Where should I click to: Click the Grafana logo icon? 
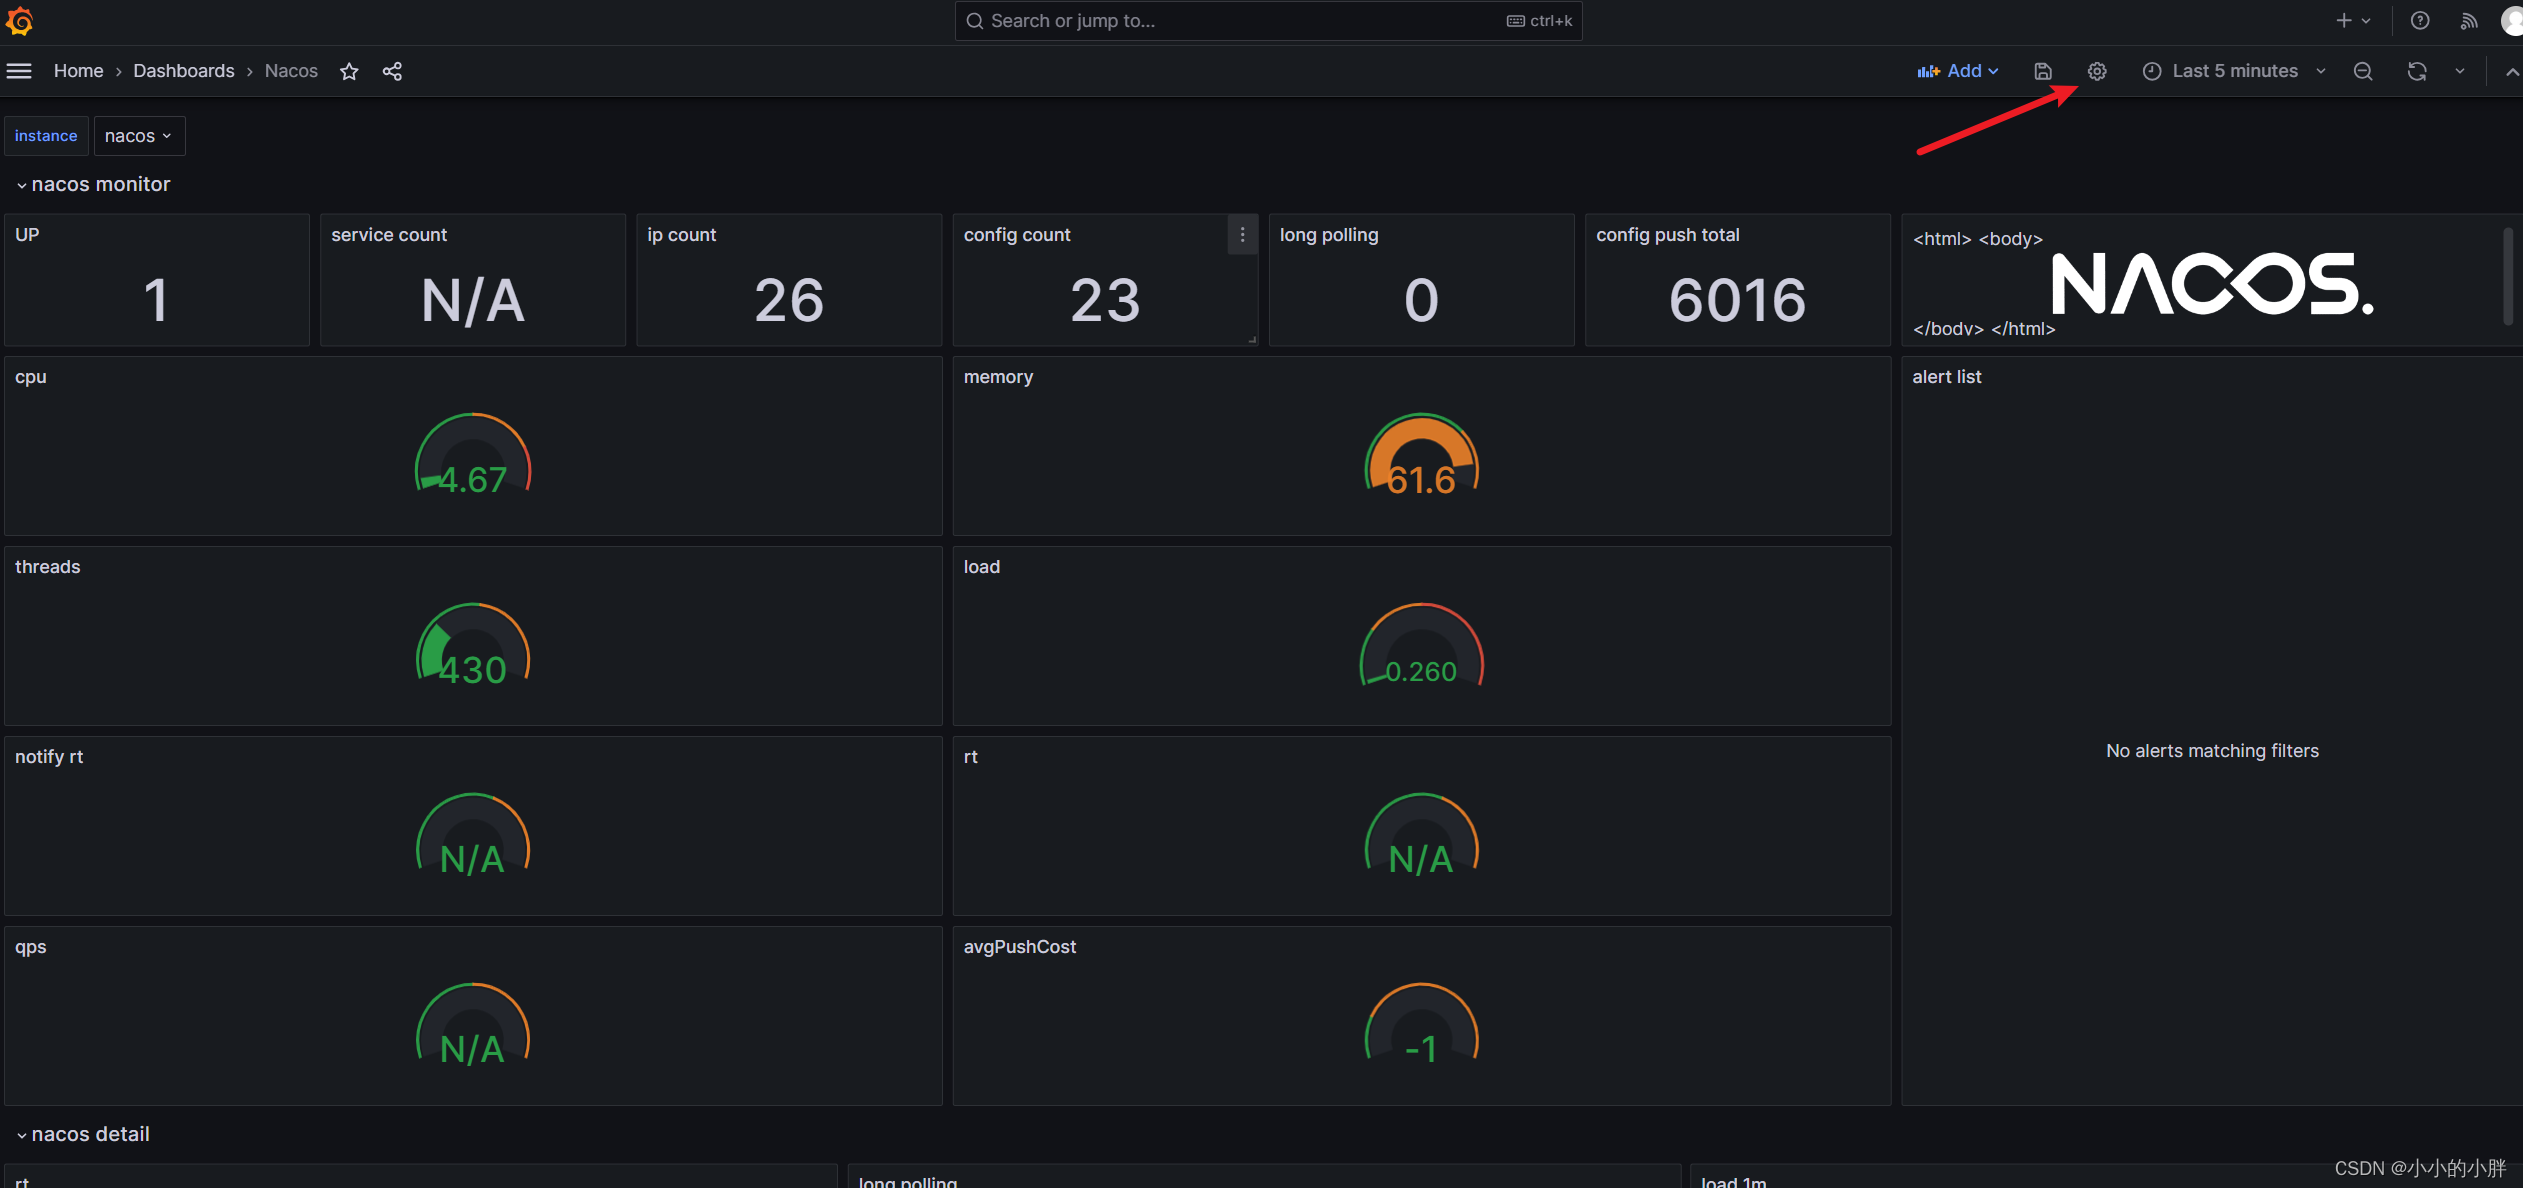pos(19,21)
